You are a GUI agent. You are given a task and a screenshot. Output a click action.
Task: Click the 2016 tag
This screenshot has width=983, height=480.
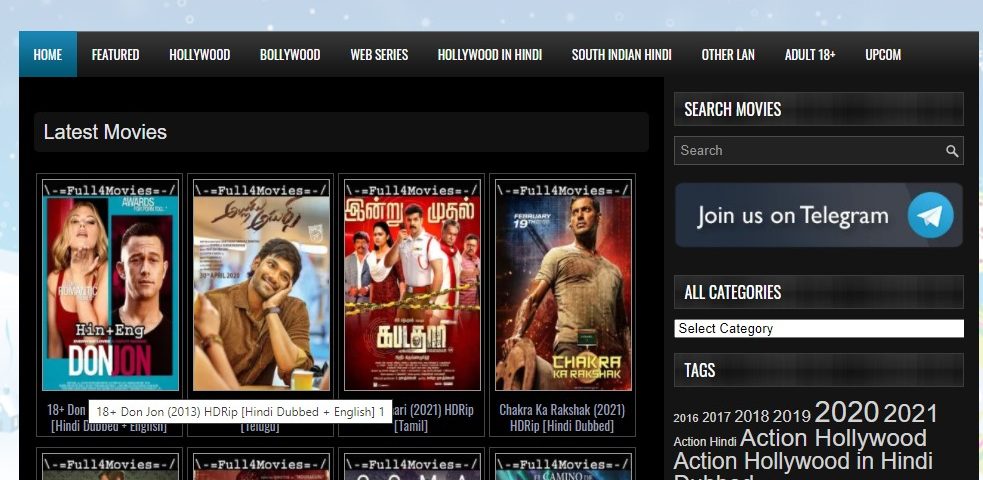pyautogui.click(x=686, y=418)
